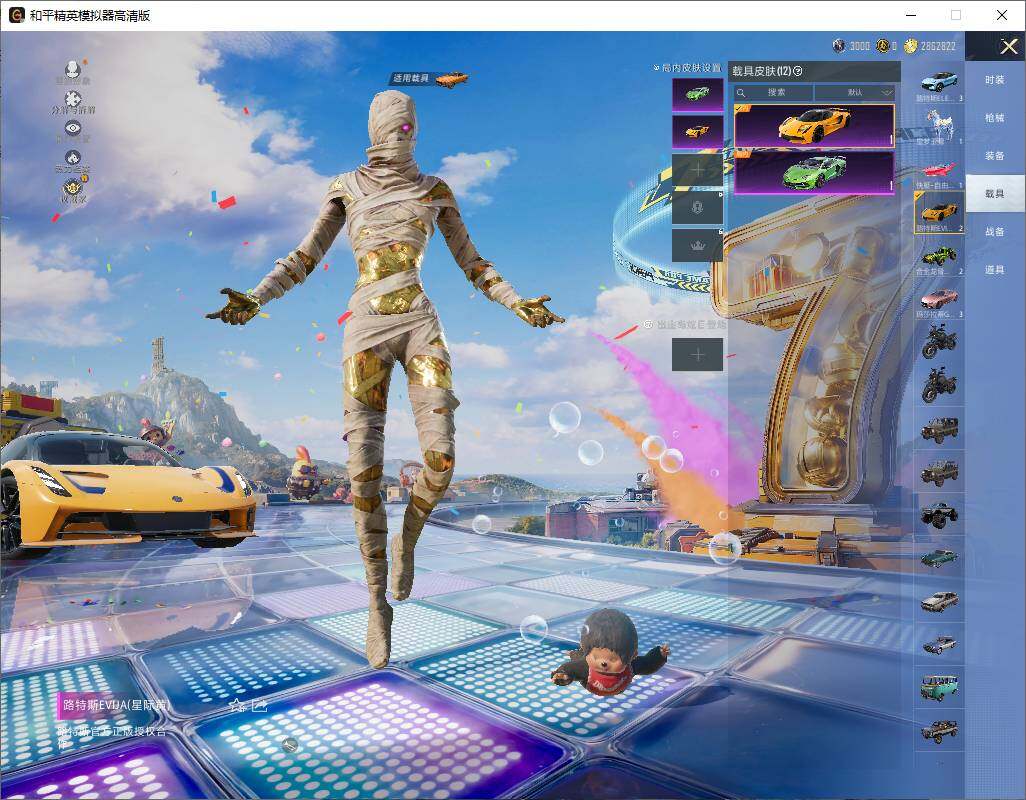Viewport: 1026px width, 800px height.
Task: Open the 分解与拆解 puzzle icon
Action: [x=73, y=99]
